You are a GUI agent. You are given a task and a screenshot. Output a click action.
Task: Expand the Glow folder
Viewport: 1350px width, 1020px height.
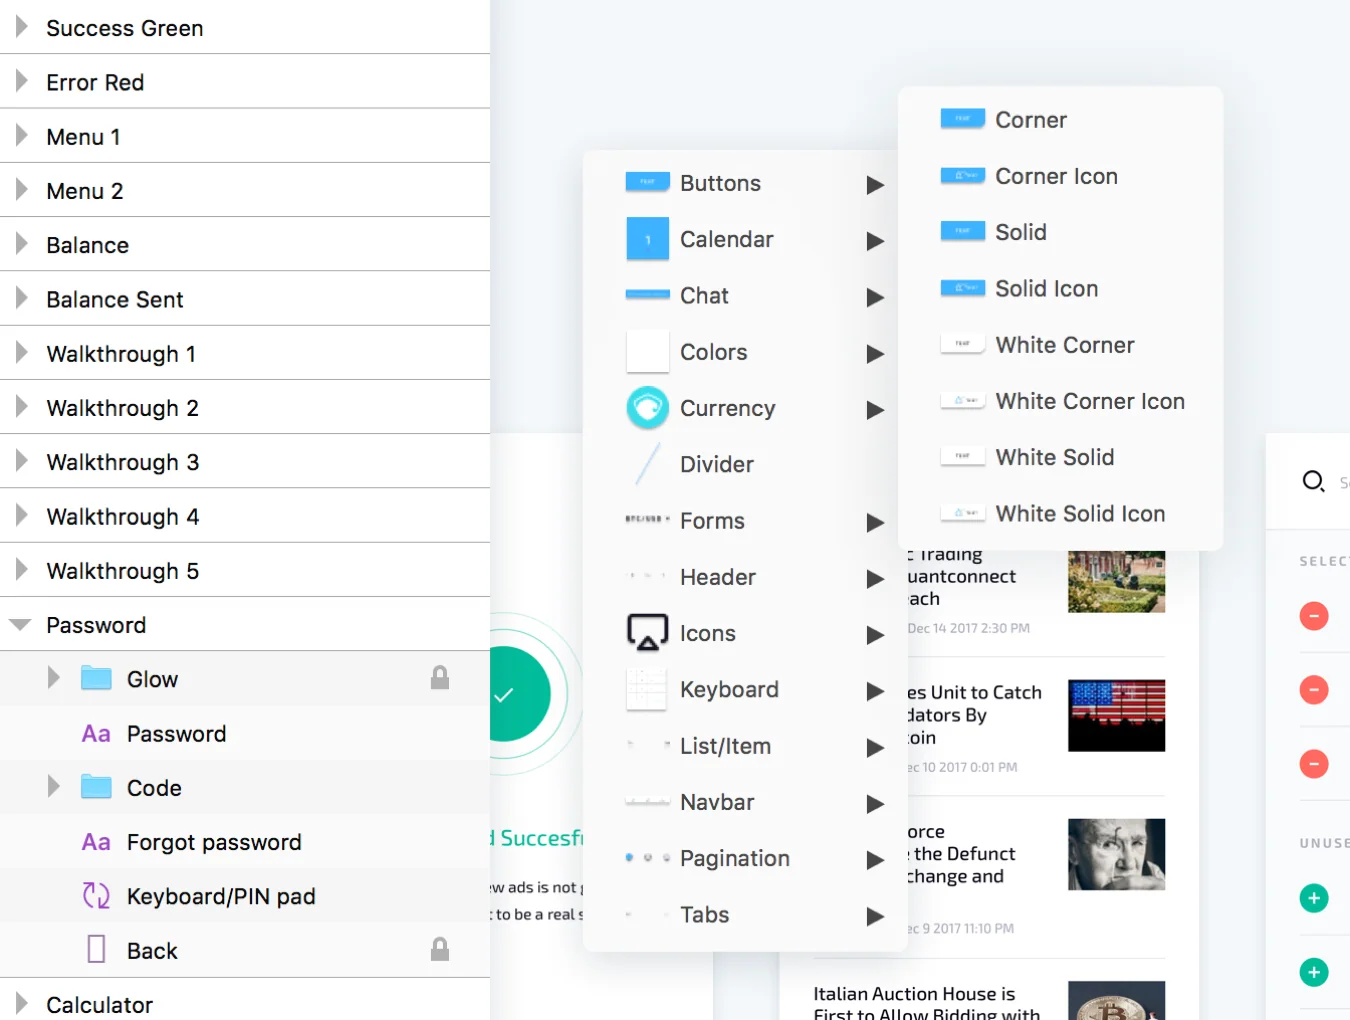coord(54,678)
